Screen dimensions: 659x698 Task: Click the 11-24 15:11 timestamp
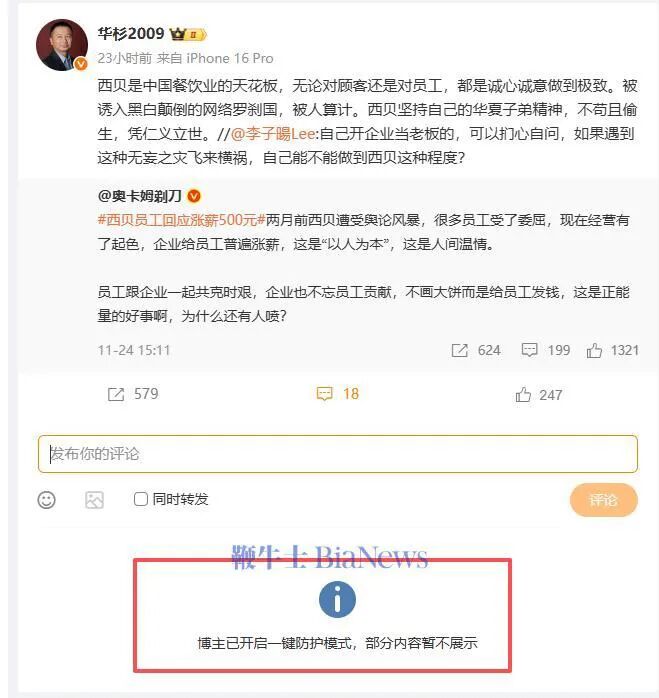(x=134, y=350)
